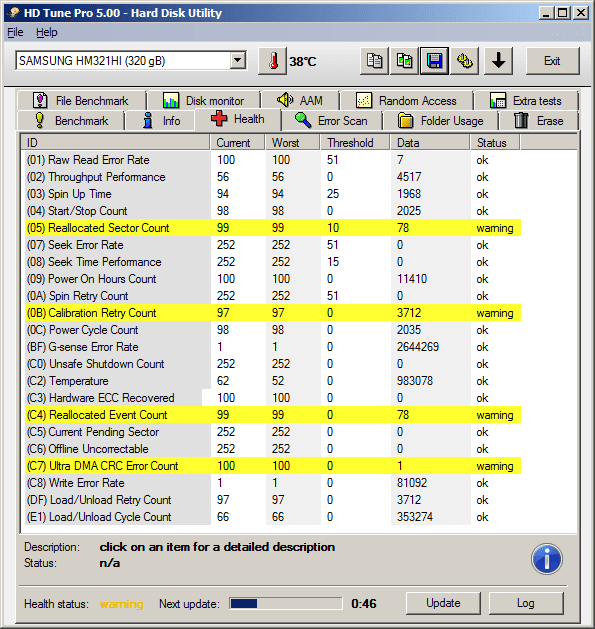Viewport: 595px width, 629px height.
Task: Select the (C4) Reallocated Event Count row
Action: [273, 415]
